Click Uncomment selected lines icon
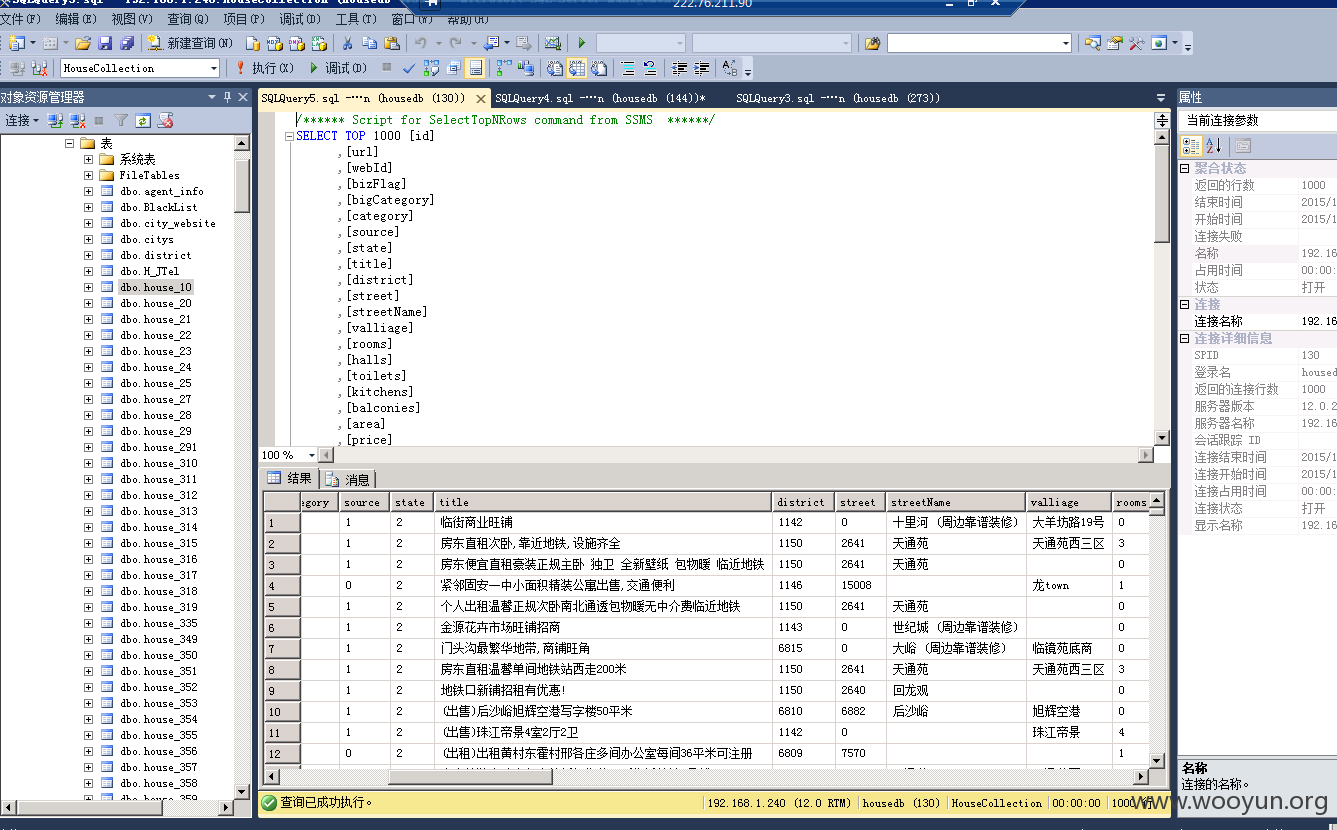 tap(650, 68)
